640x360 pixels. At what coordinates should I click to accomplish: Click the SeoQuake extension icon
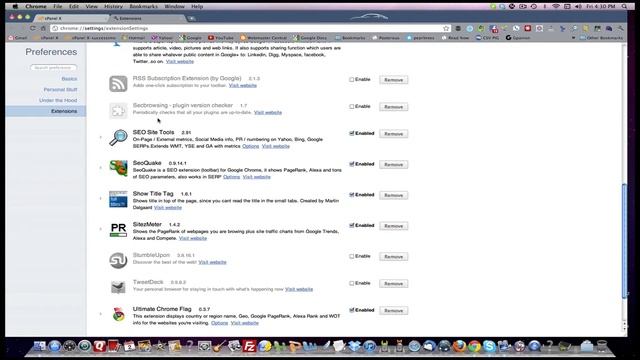click(x=118, y=168)
